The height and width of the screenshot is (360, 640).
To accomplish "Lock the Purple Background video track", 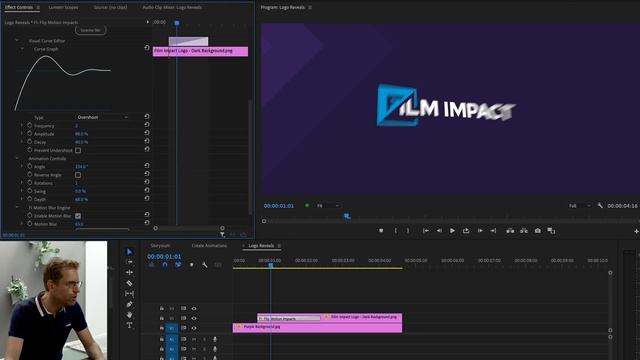I will click(162, 328).
